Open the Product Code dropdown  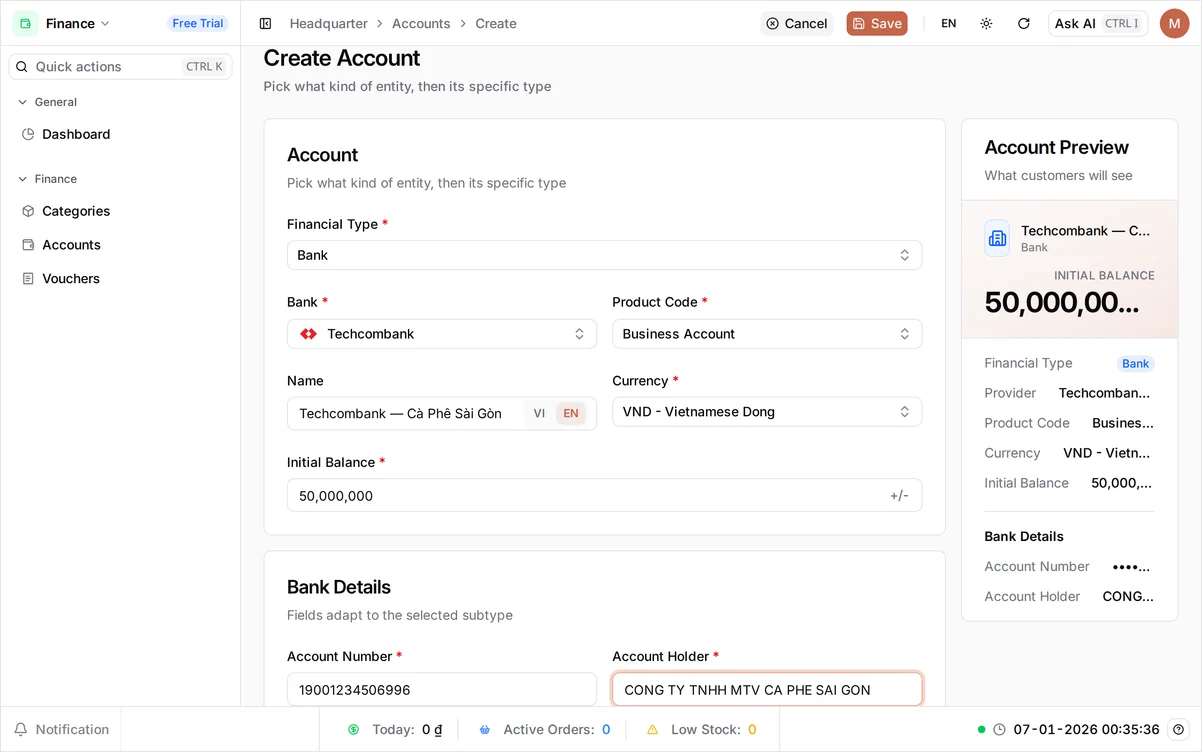tap(767, 334)
